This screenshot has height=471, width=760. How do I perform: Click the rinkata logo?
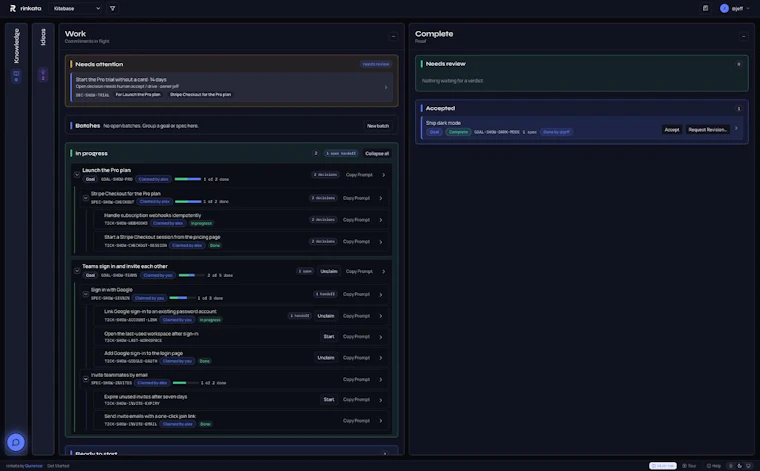[25, 8]
